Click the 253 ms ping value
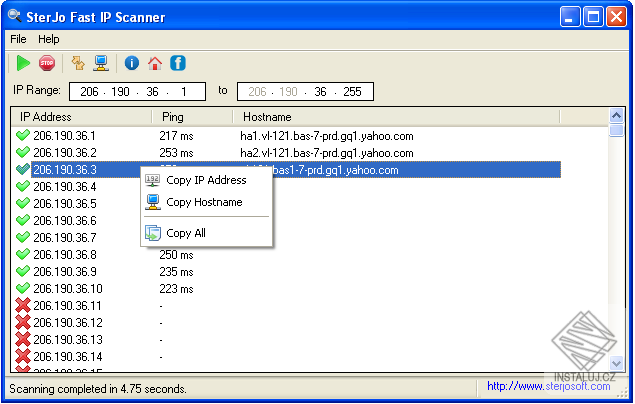635x404 pixels. point(176,153)
